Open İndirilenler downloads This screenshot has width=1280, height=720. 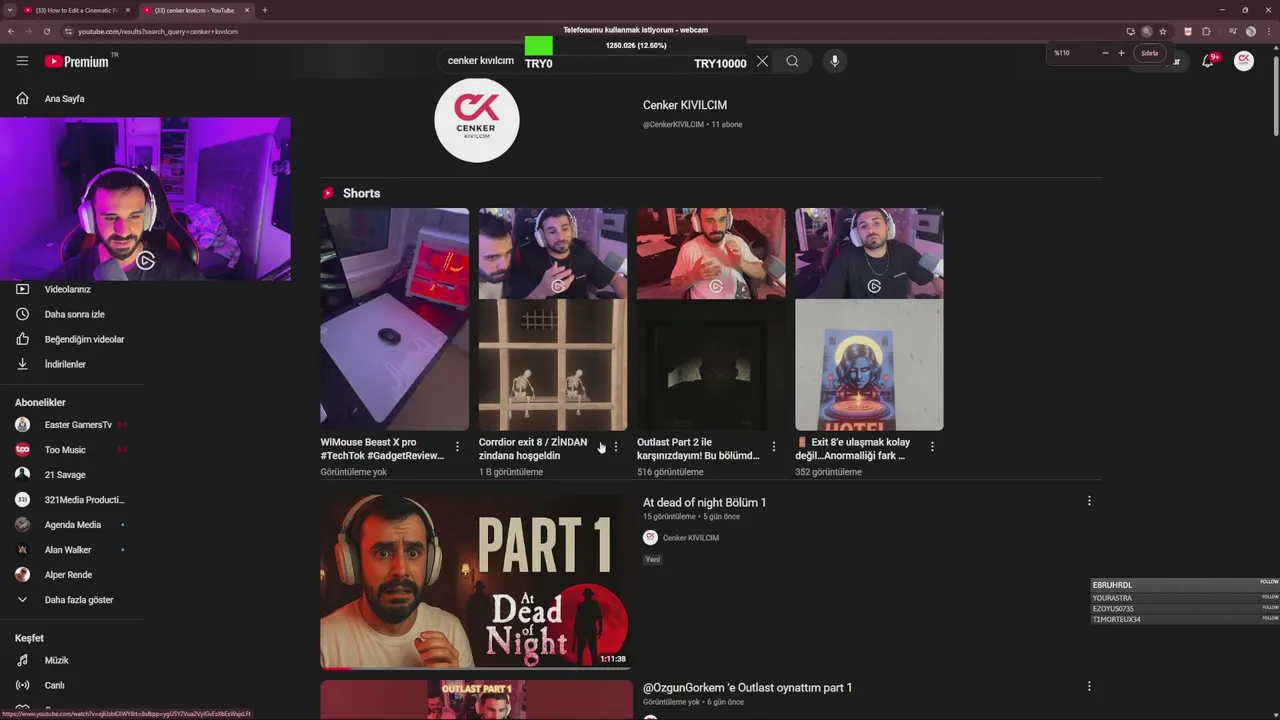[65, 364]
